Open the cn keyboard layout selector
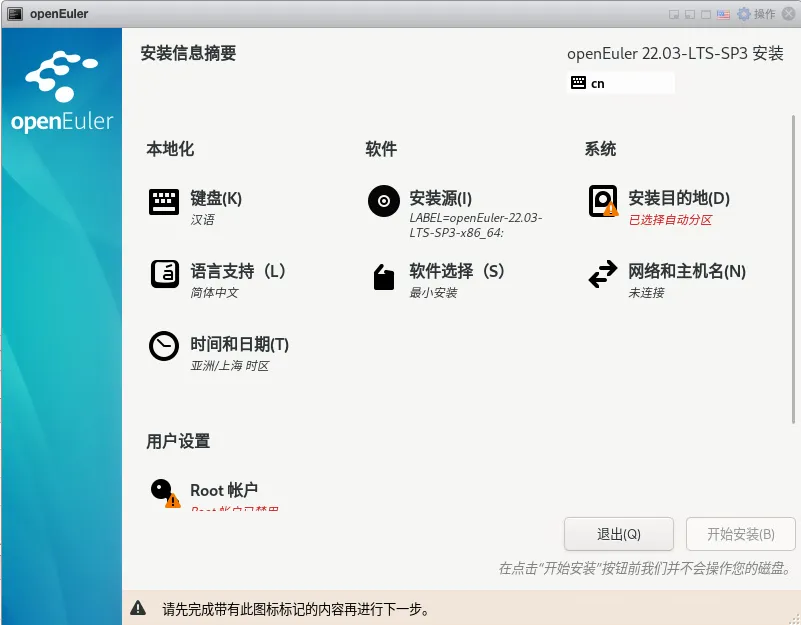Viewport: 801px width, 625px height. (x=620, y=83)
